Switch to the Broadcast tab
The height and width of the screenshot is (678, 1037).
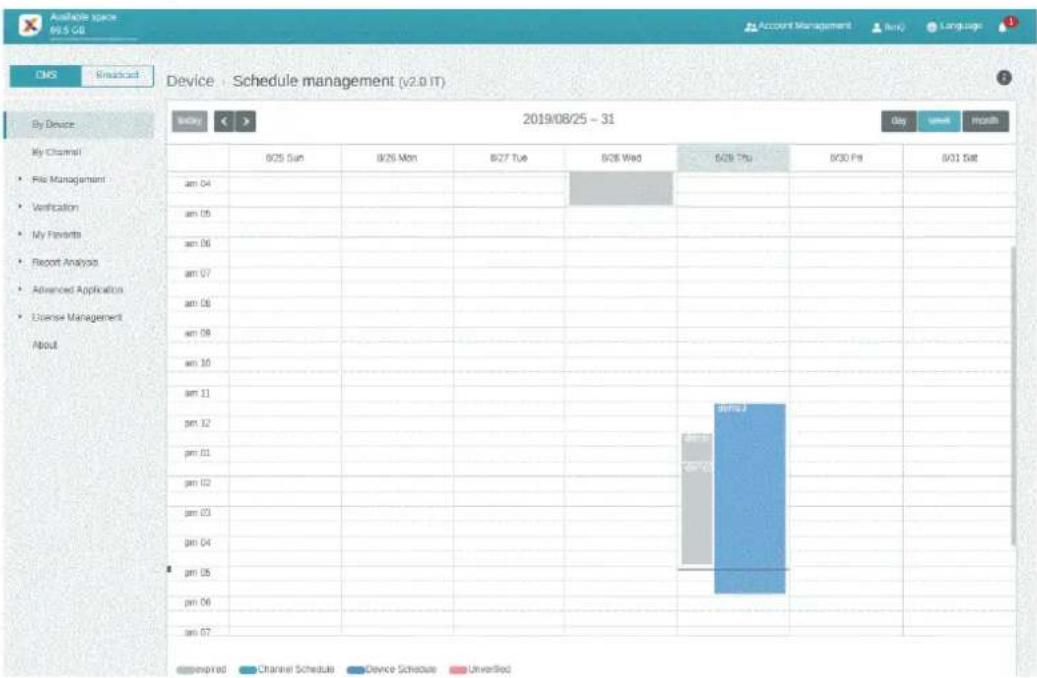coord(117,75)
